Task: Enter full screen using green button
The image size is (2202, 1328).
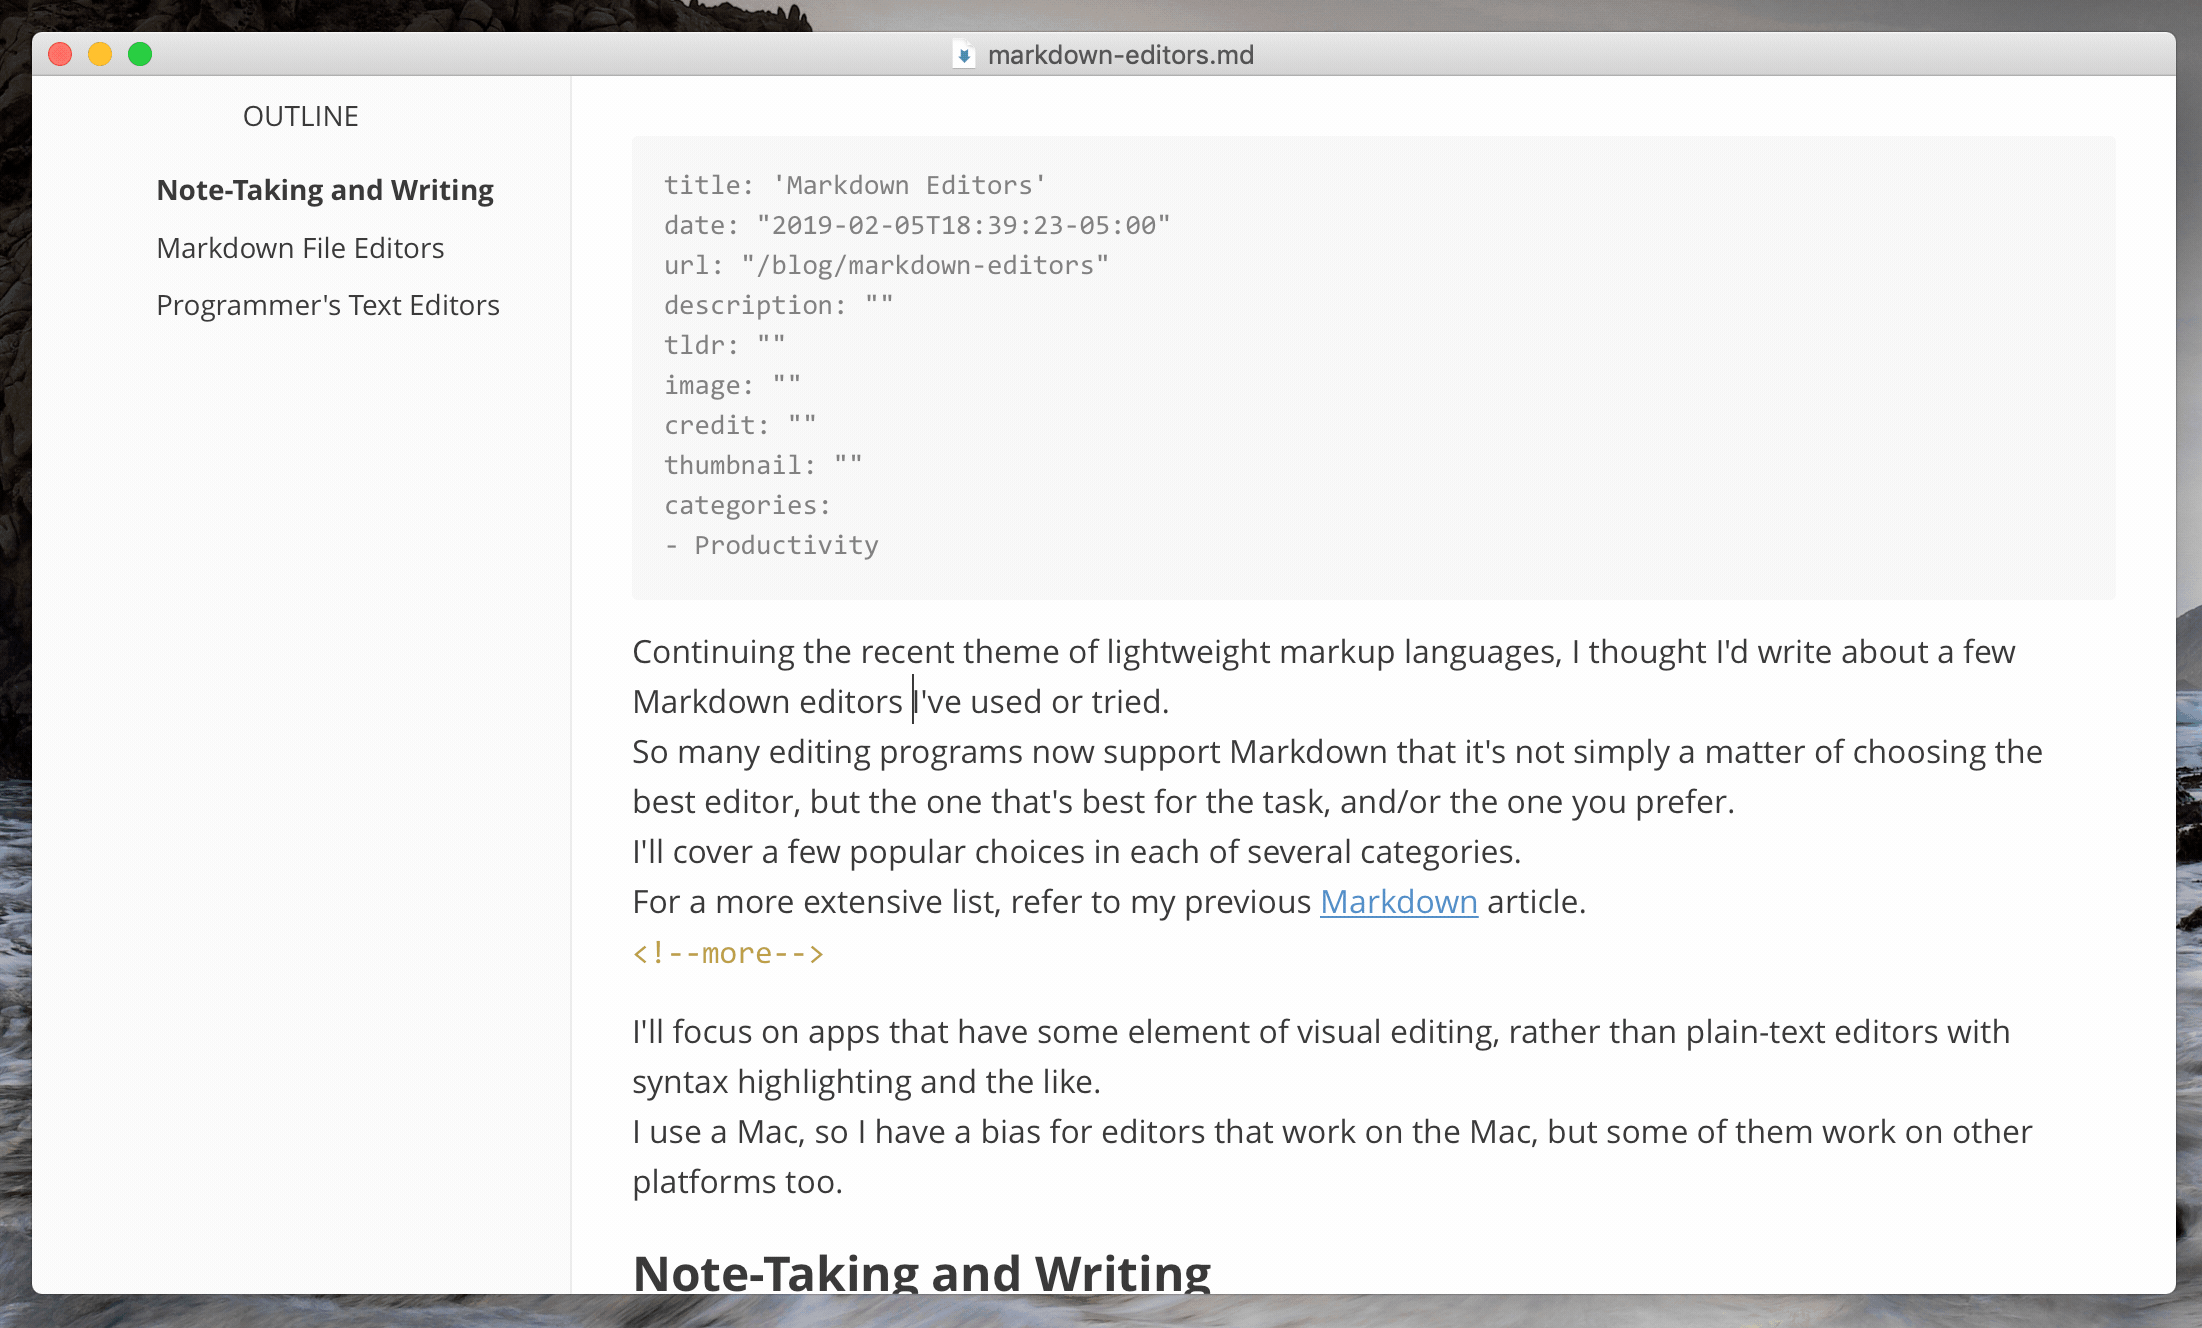Action: tap(140, 54)
